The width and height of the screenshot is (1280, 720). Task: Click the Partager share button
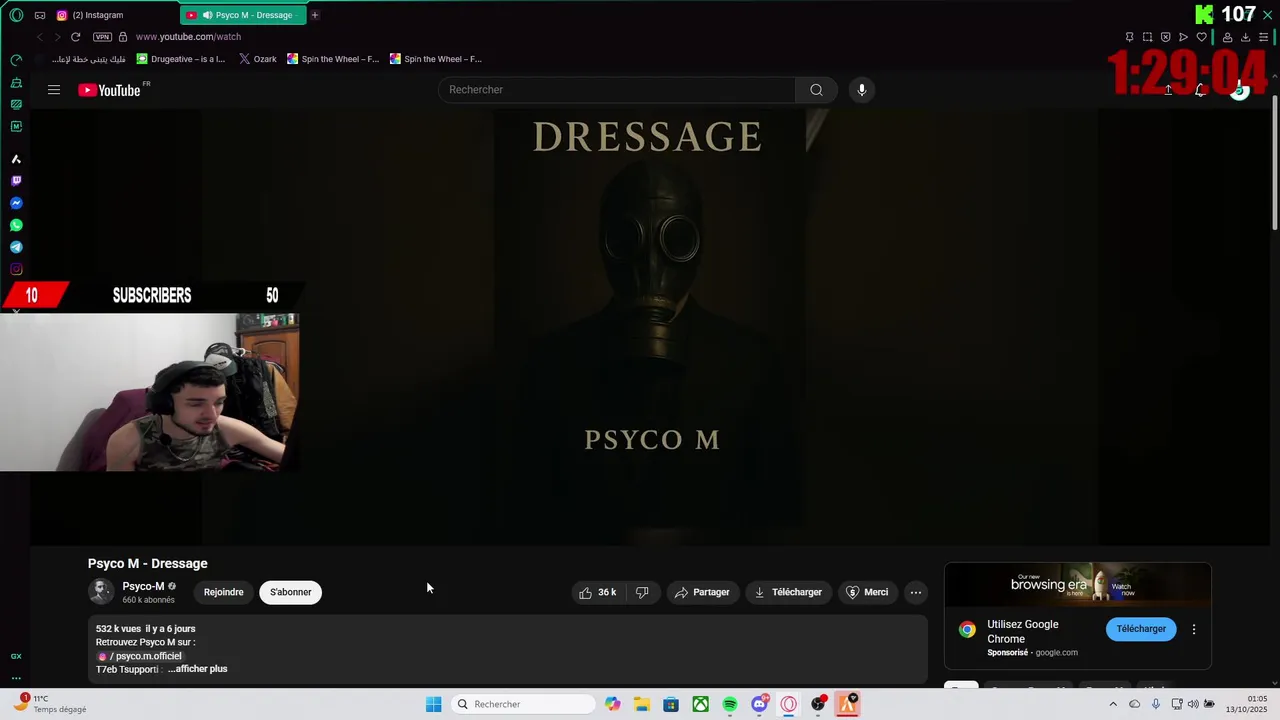point(703,592)
